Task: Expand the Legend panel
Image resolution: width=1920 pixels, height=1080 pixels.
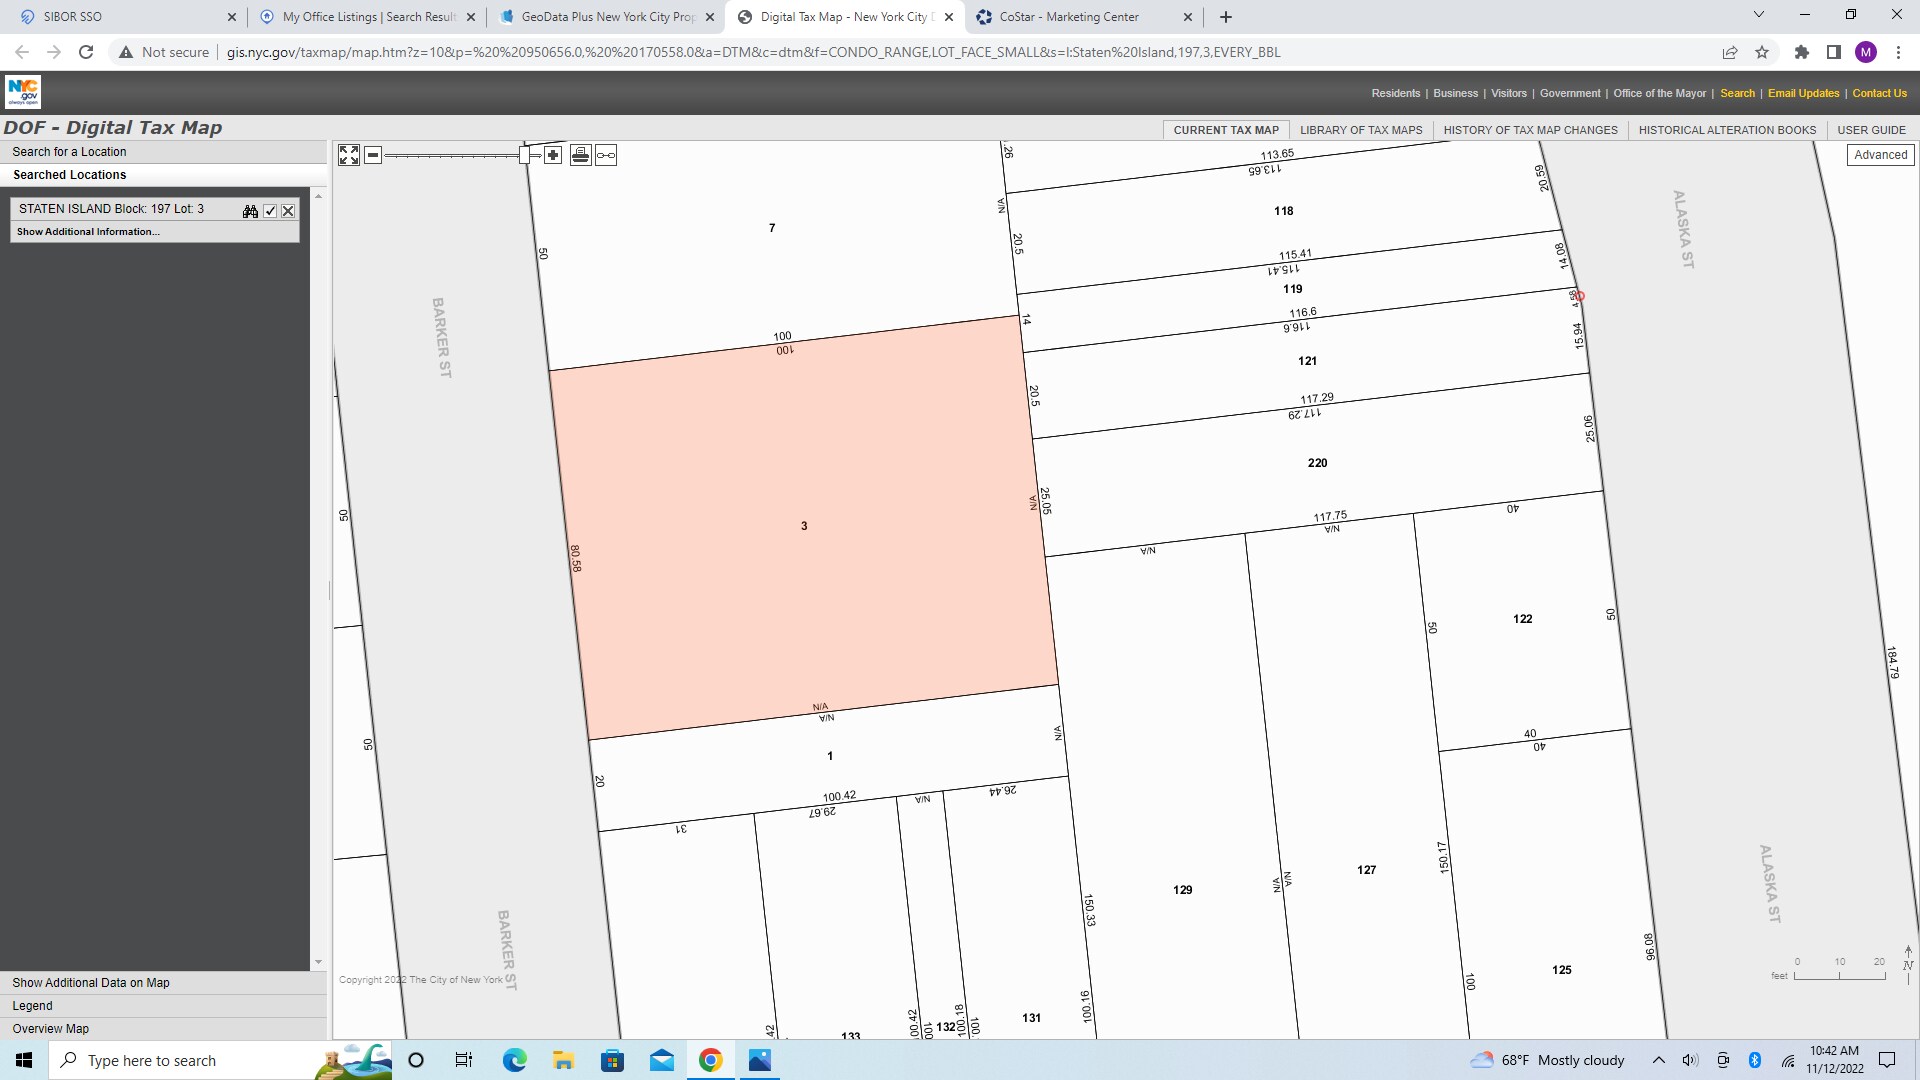Action: [x=32, y=1006]
